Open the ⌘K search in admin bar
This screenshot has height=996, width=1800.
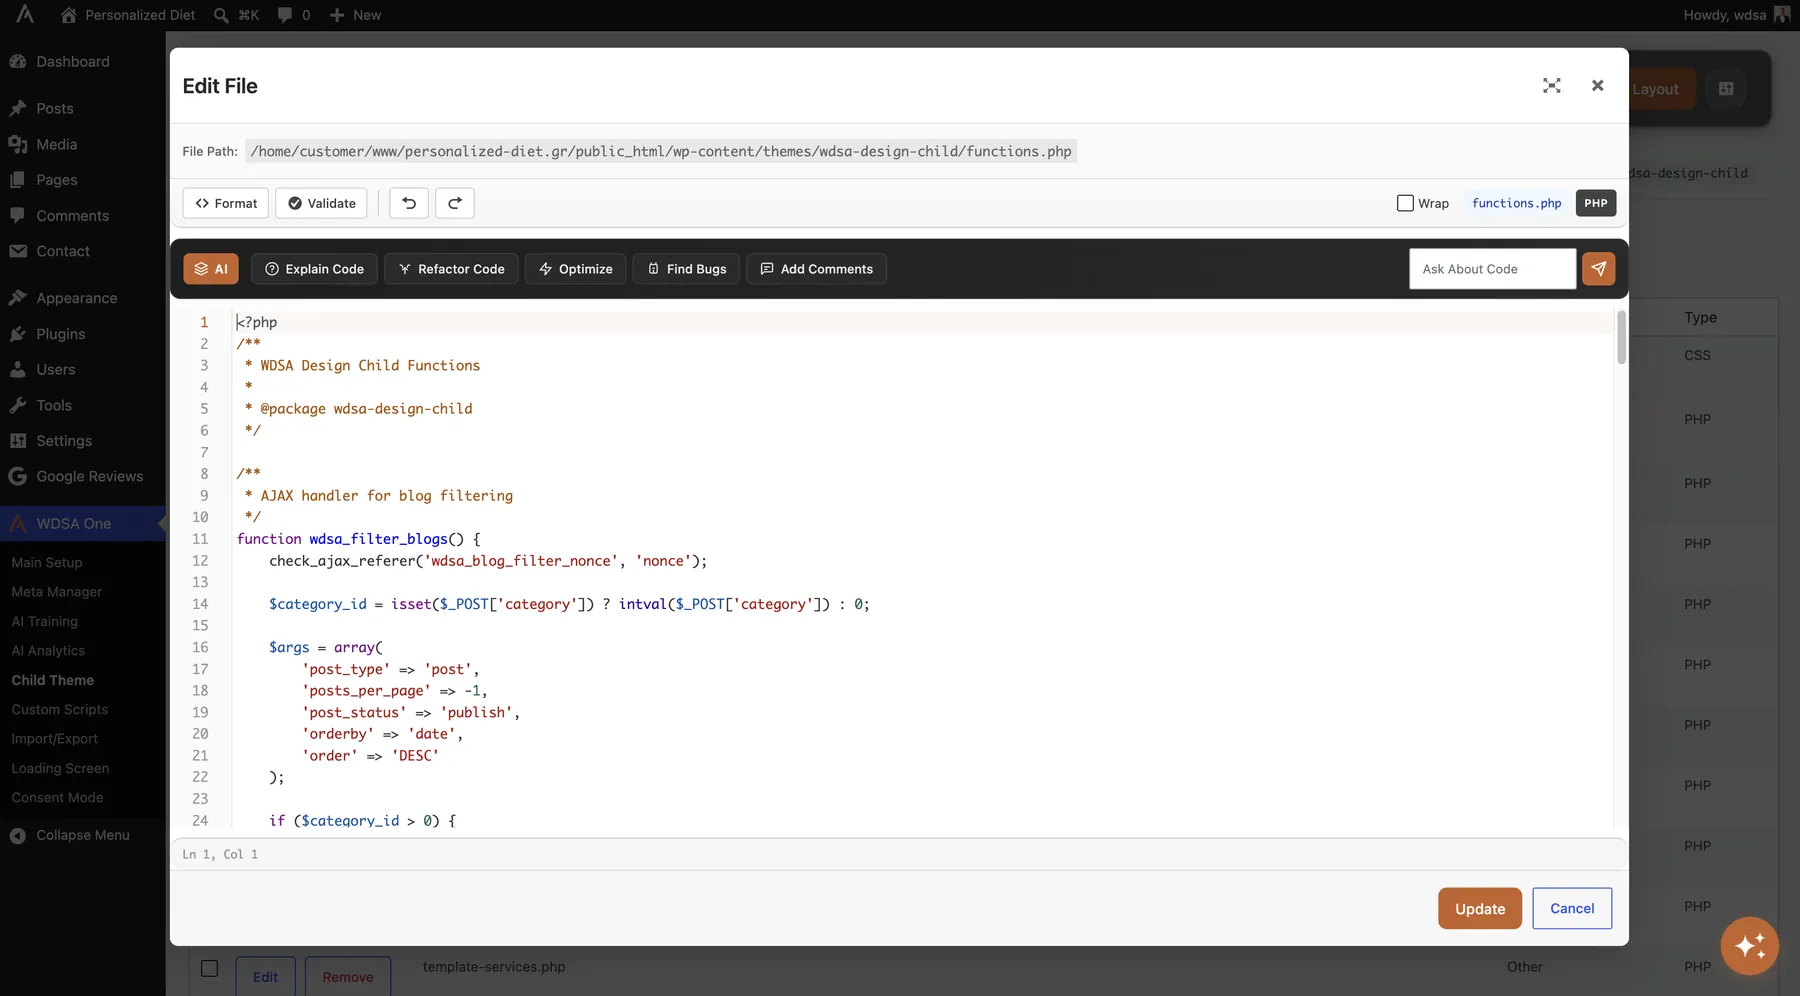point(237,15)
